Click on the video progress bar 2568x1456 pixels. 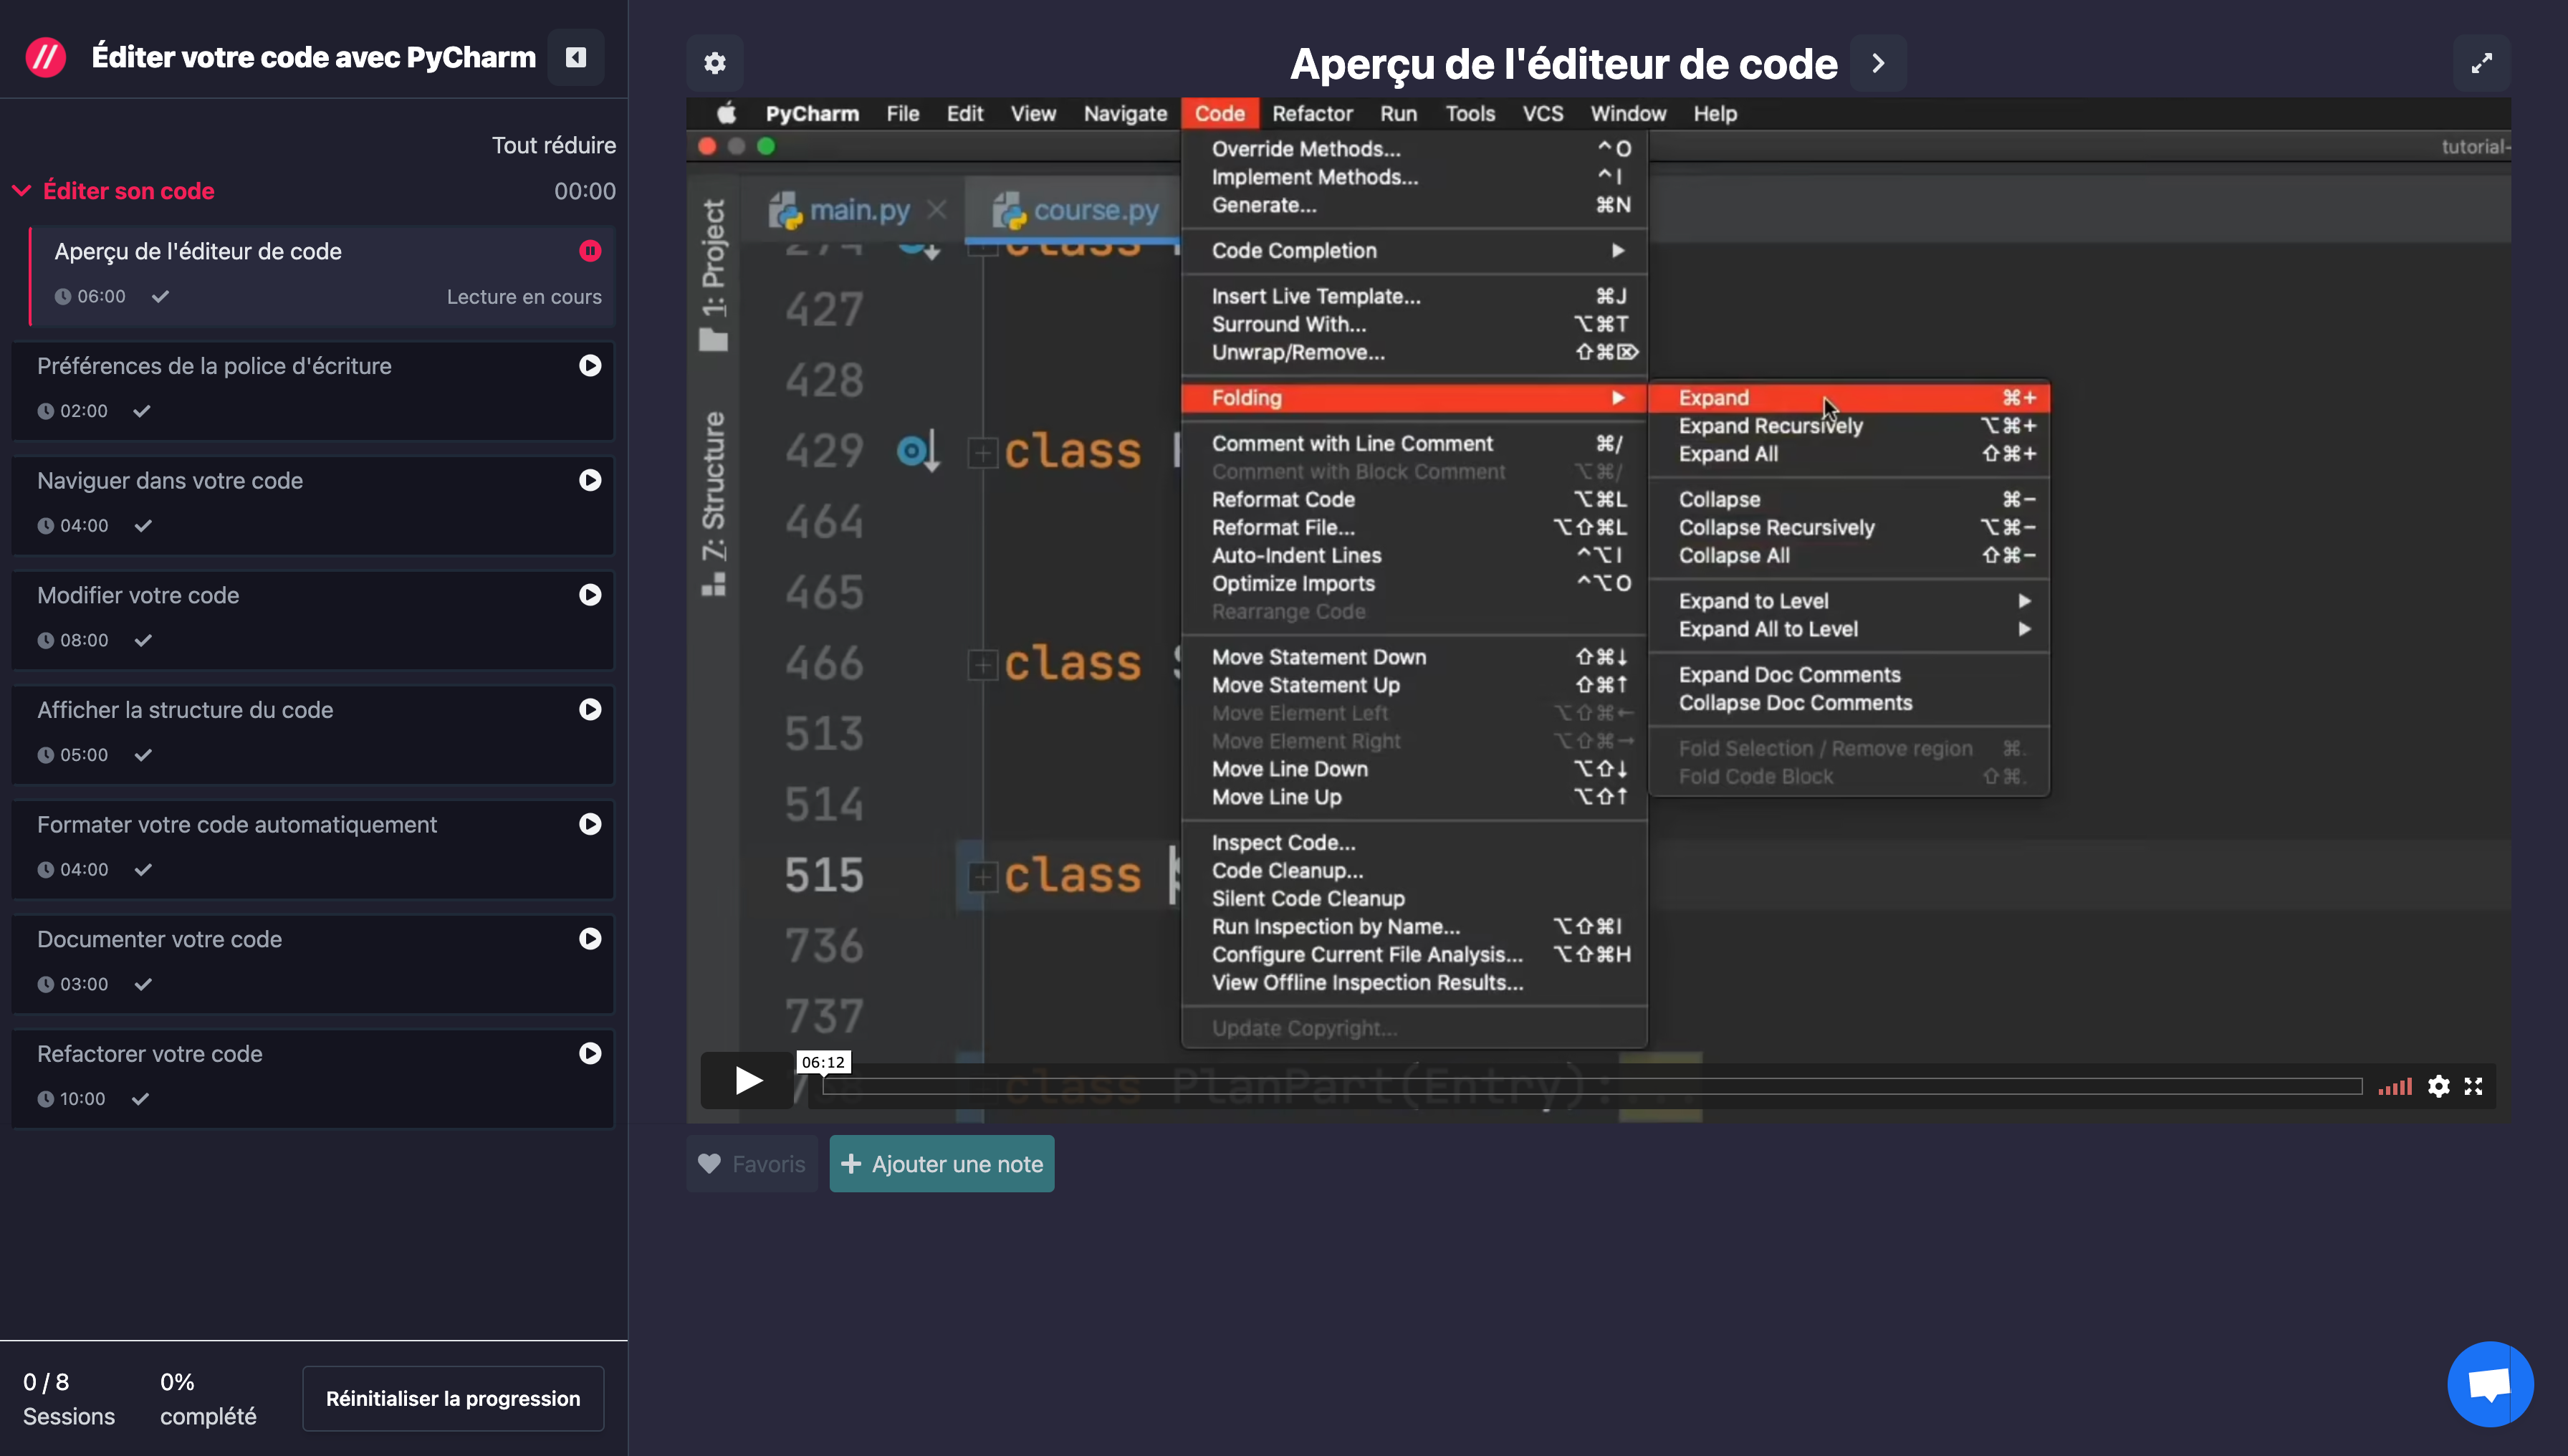(1592, 1086)
